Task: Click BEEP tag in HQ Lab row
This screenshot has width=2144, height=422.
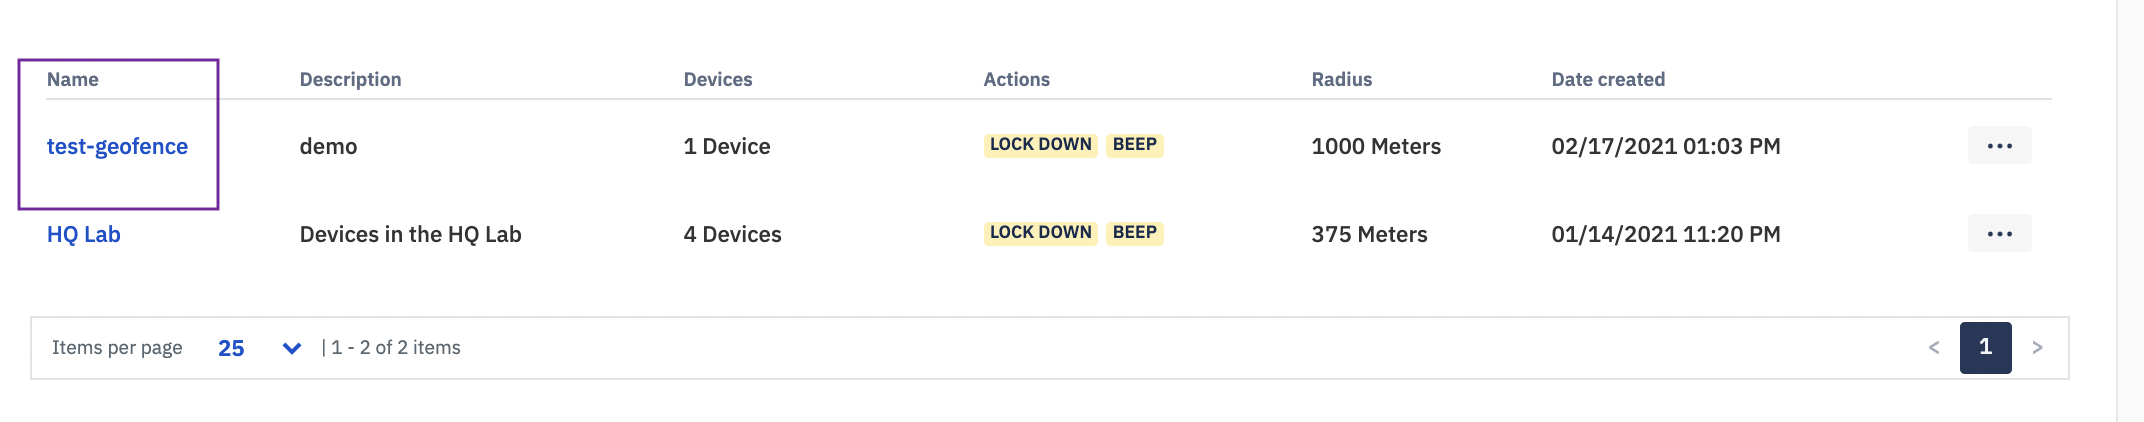Action: [1135, 233]
